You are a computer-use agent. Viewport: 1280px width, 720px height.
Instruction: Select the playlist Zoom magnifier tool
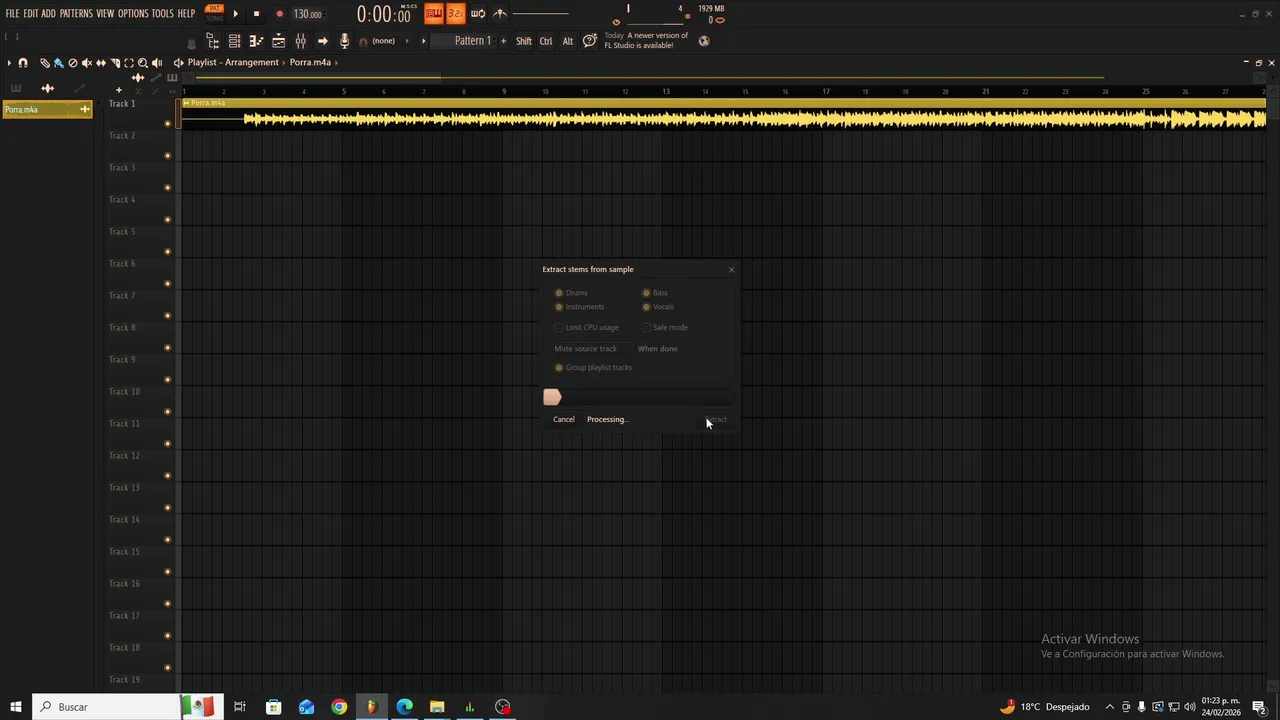click(143, 63)
